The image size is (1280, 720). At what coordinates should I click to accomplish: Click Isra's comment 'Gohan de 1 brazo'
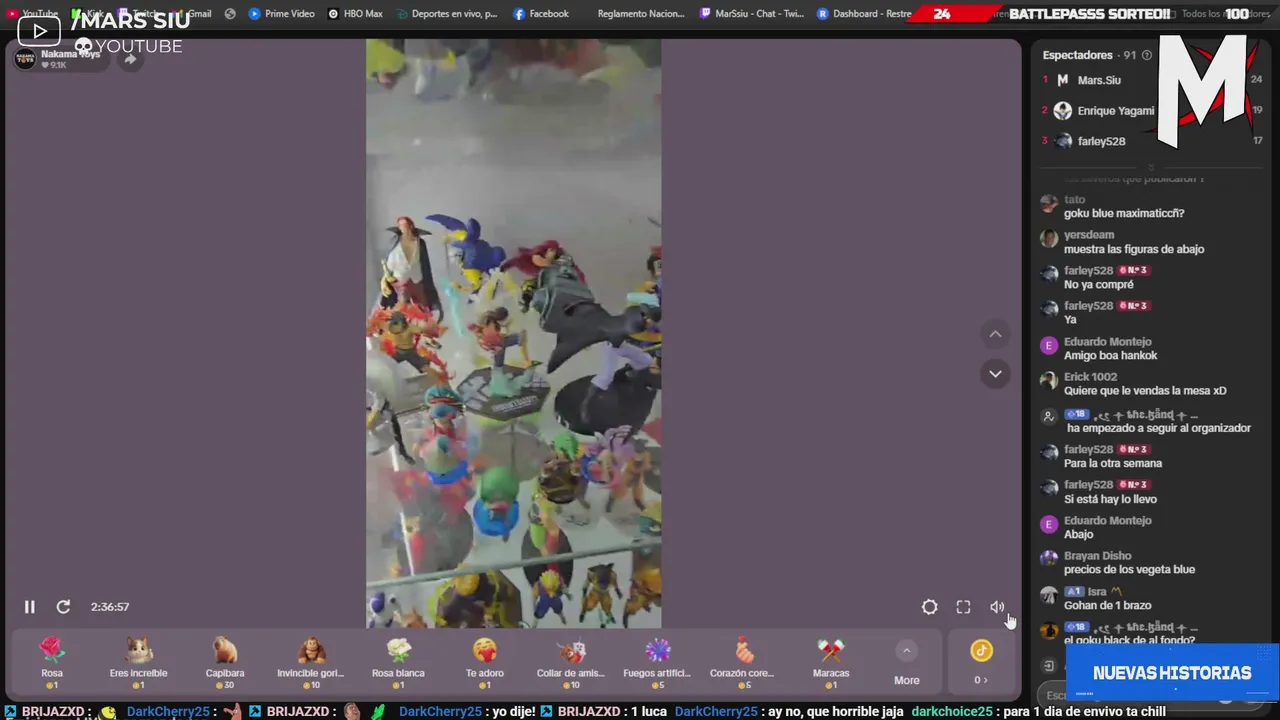pos(1107,606)
